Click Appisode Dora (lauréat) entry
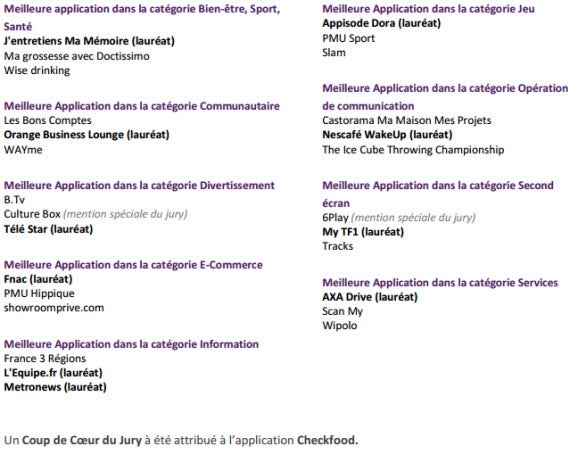 381,23
